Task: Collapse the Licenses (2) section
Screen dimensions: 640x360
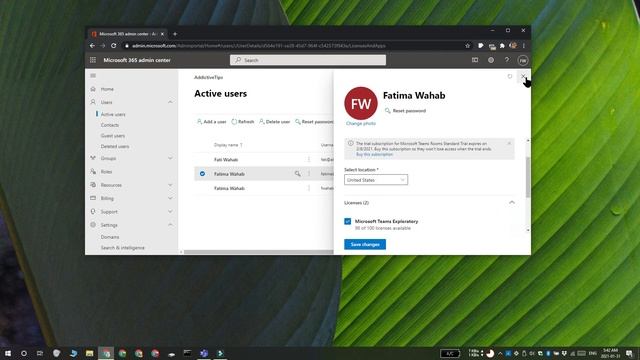Action: click(512, 202)
